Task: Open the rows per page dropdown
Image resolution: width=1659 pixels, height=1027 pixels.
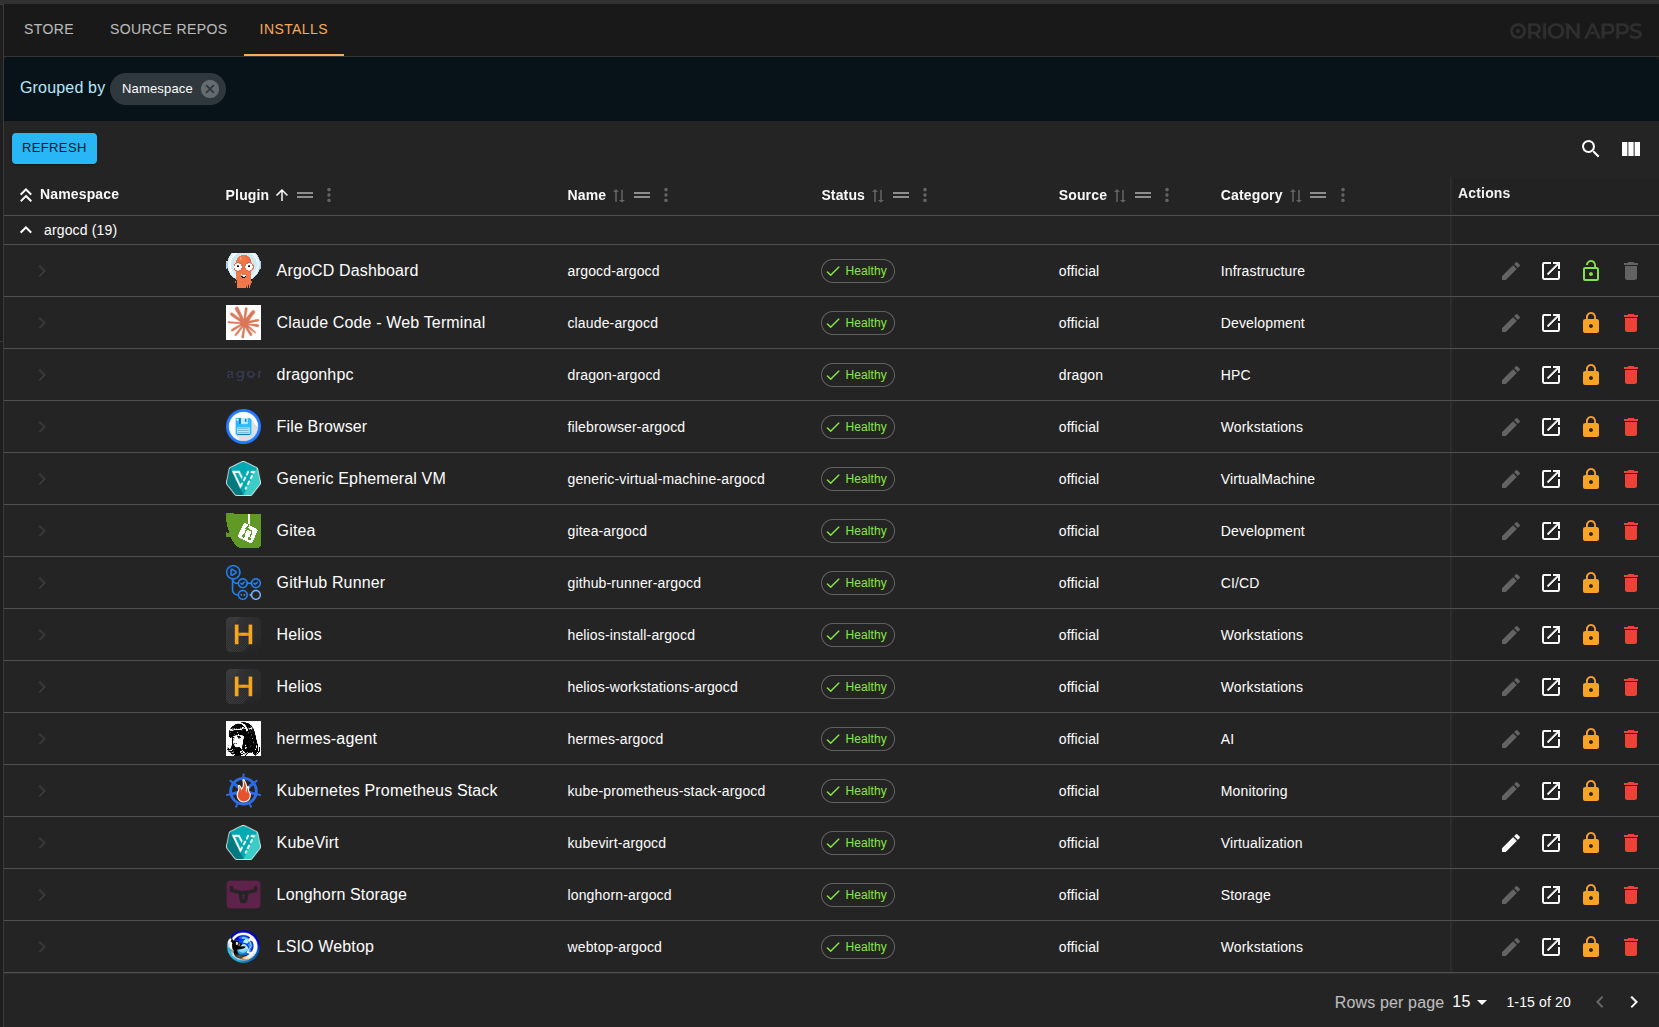Action: 1470,1002
